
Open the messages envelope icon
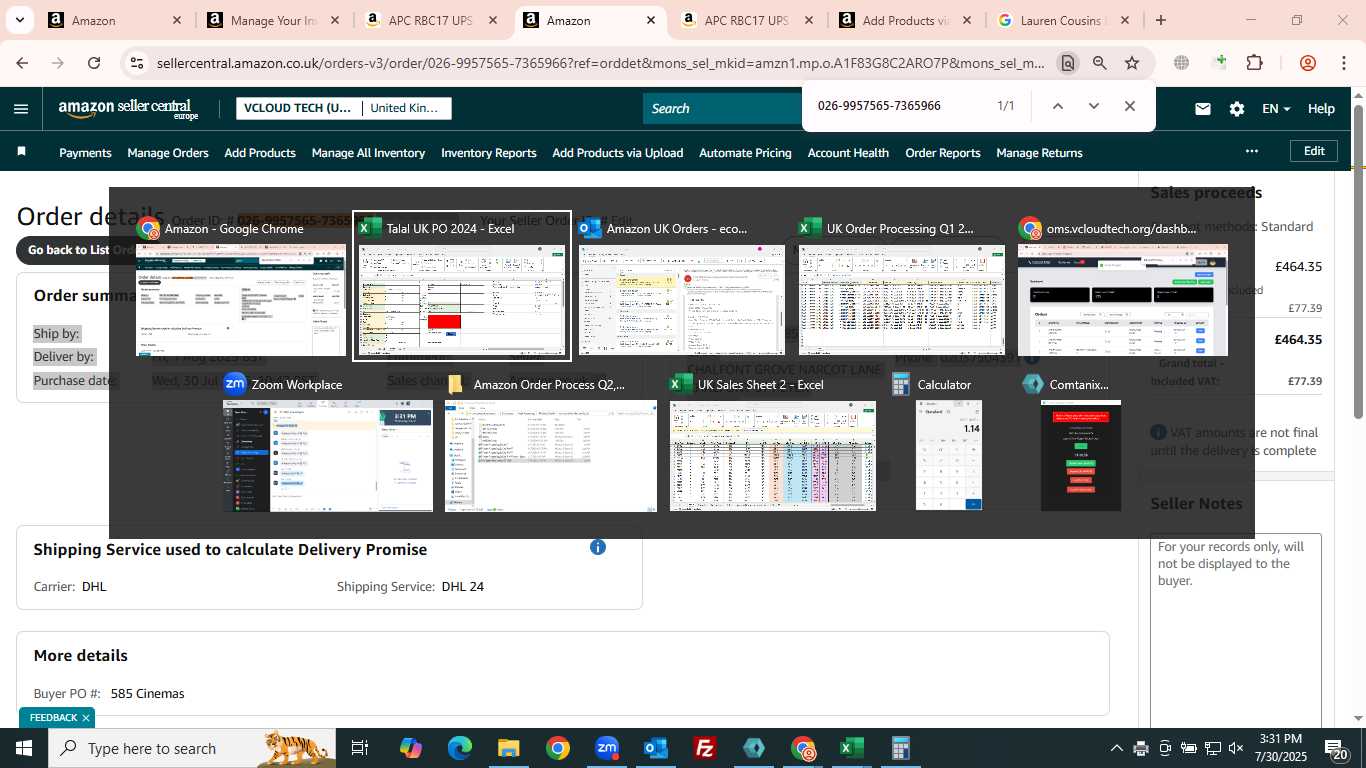(x=1203, y=109)
